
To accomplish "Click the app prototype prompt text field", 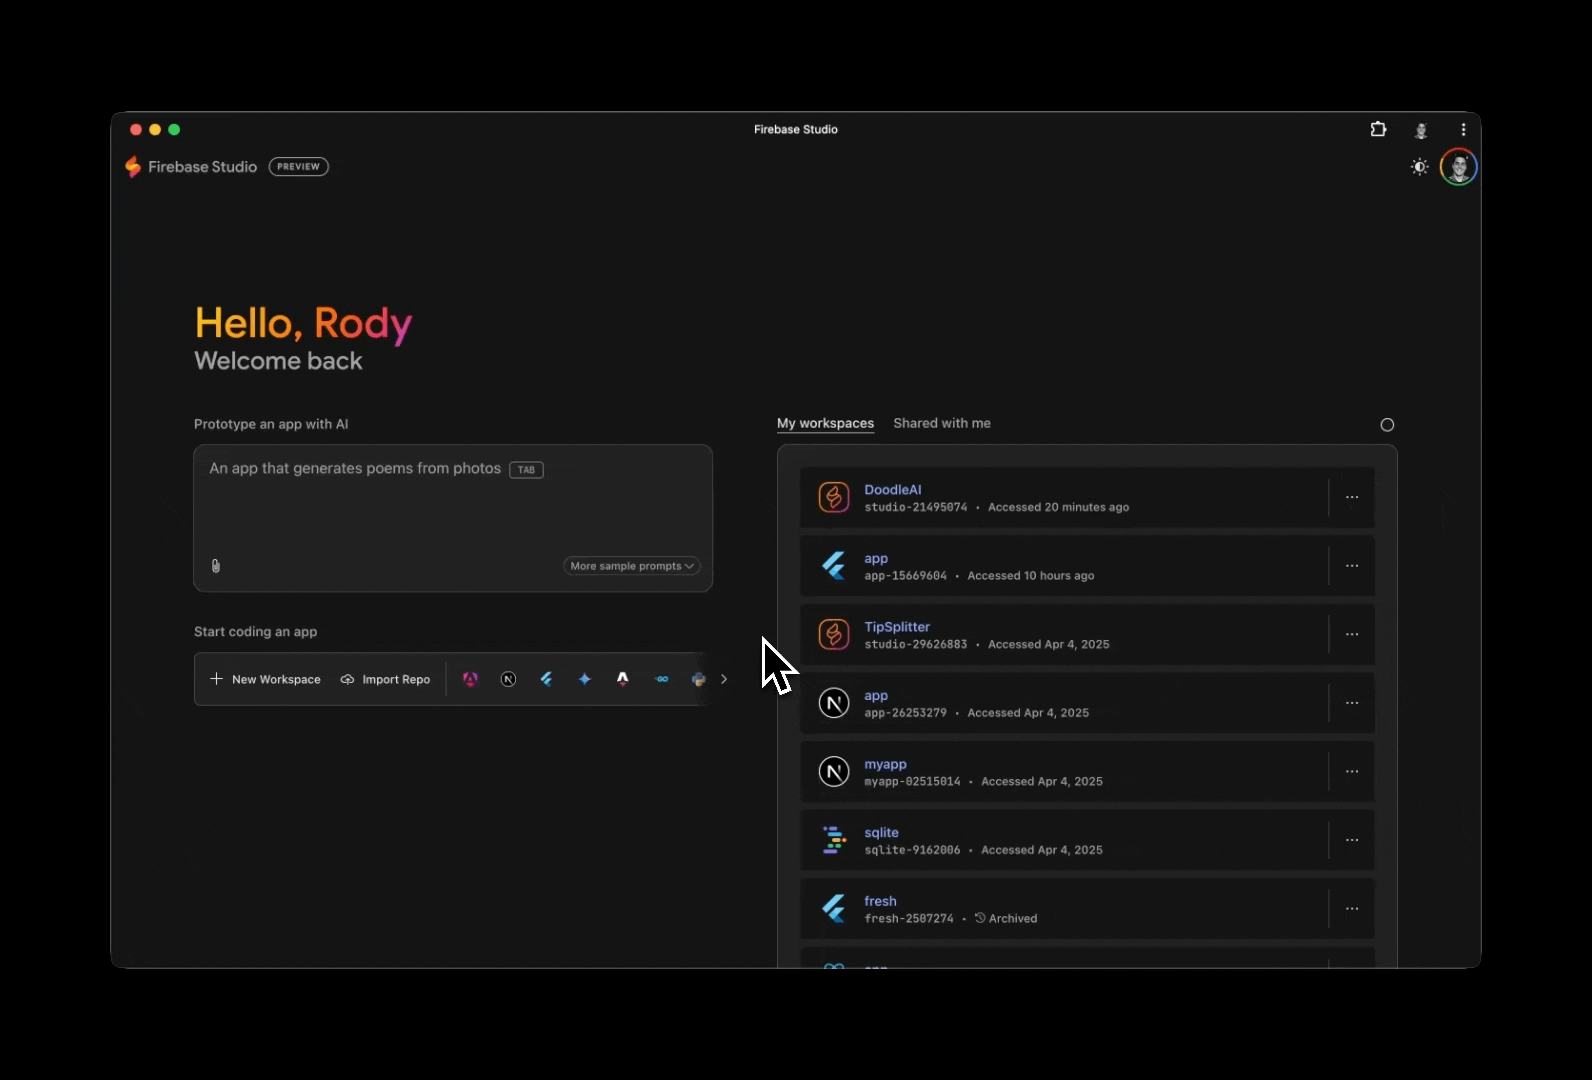I will tap(452, 505).
